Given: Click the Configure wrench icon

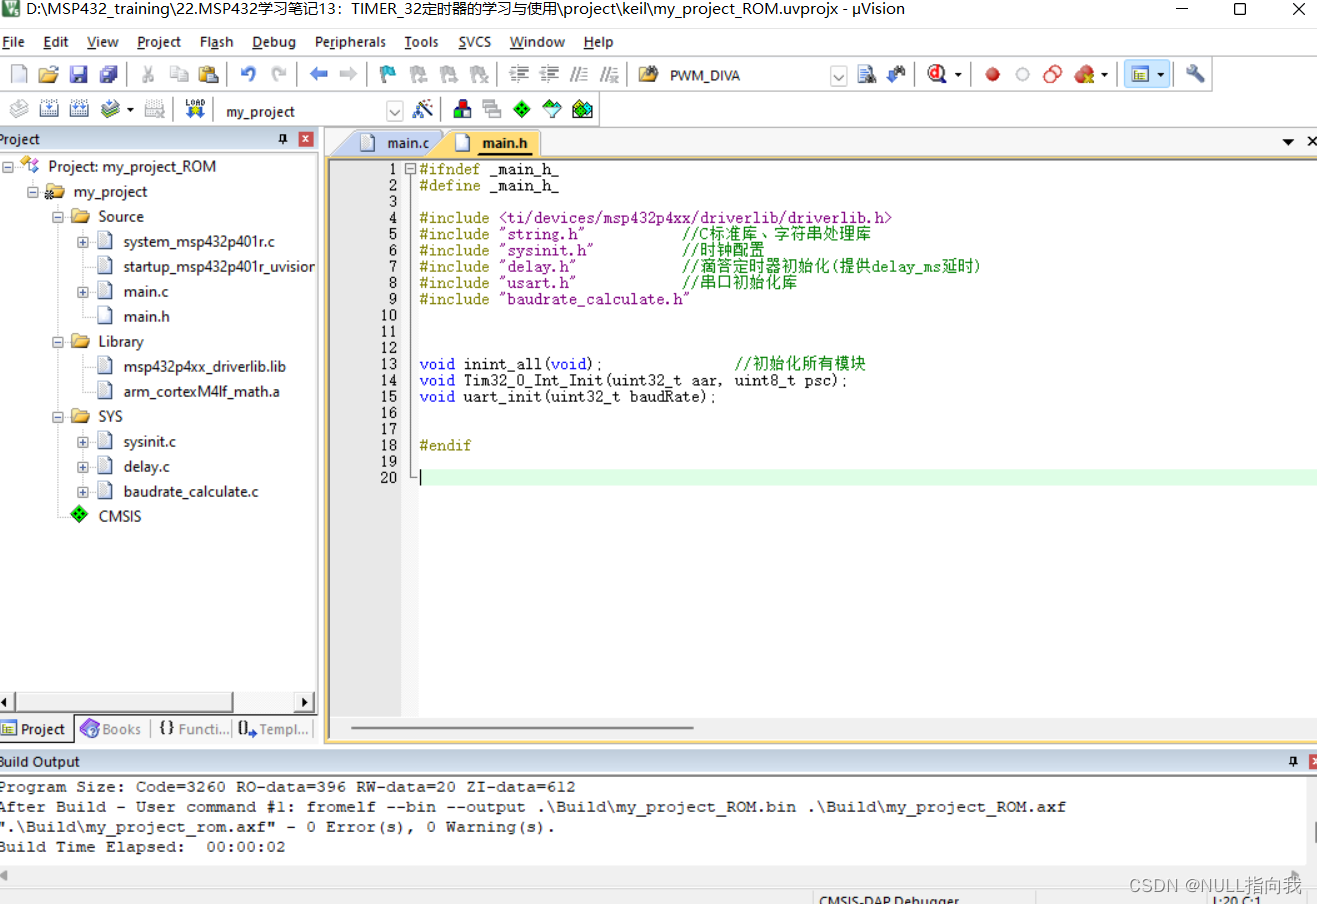Looking at the screenshot, I should (x=1193, y=74).
